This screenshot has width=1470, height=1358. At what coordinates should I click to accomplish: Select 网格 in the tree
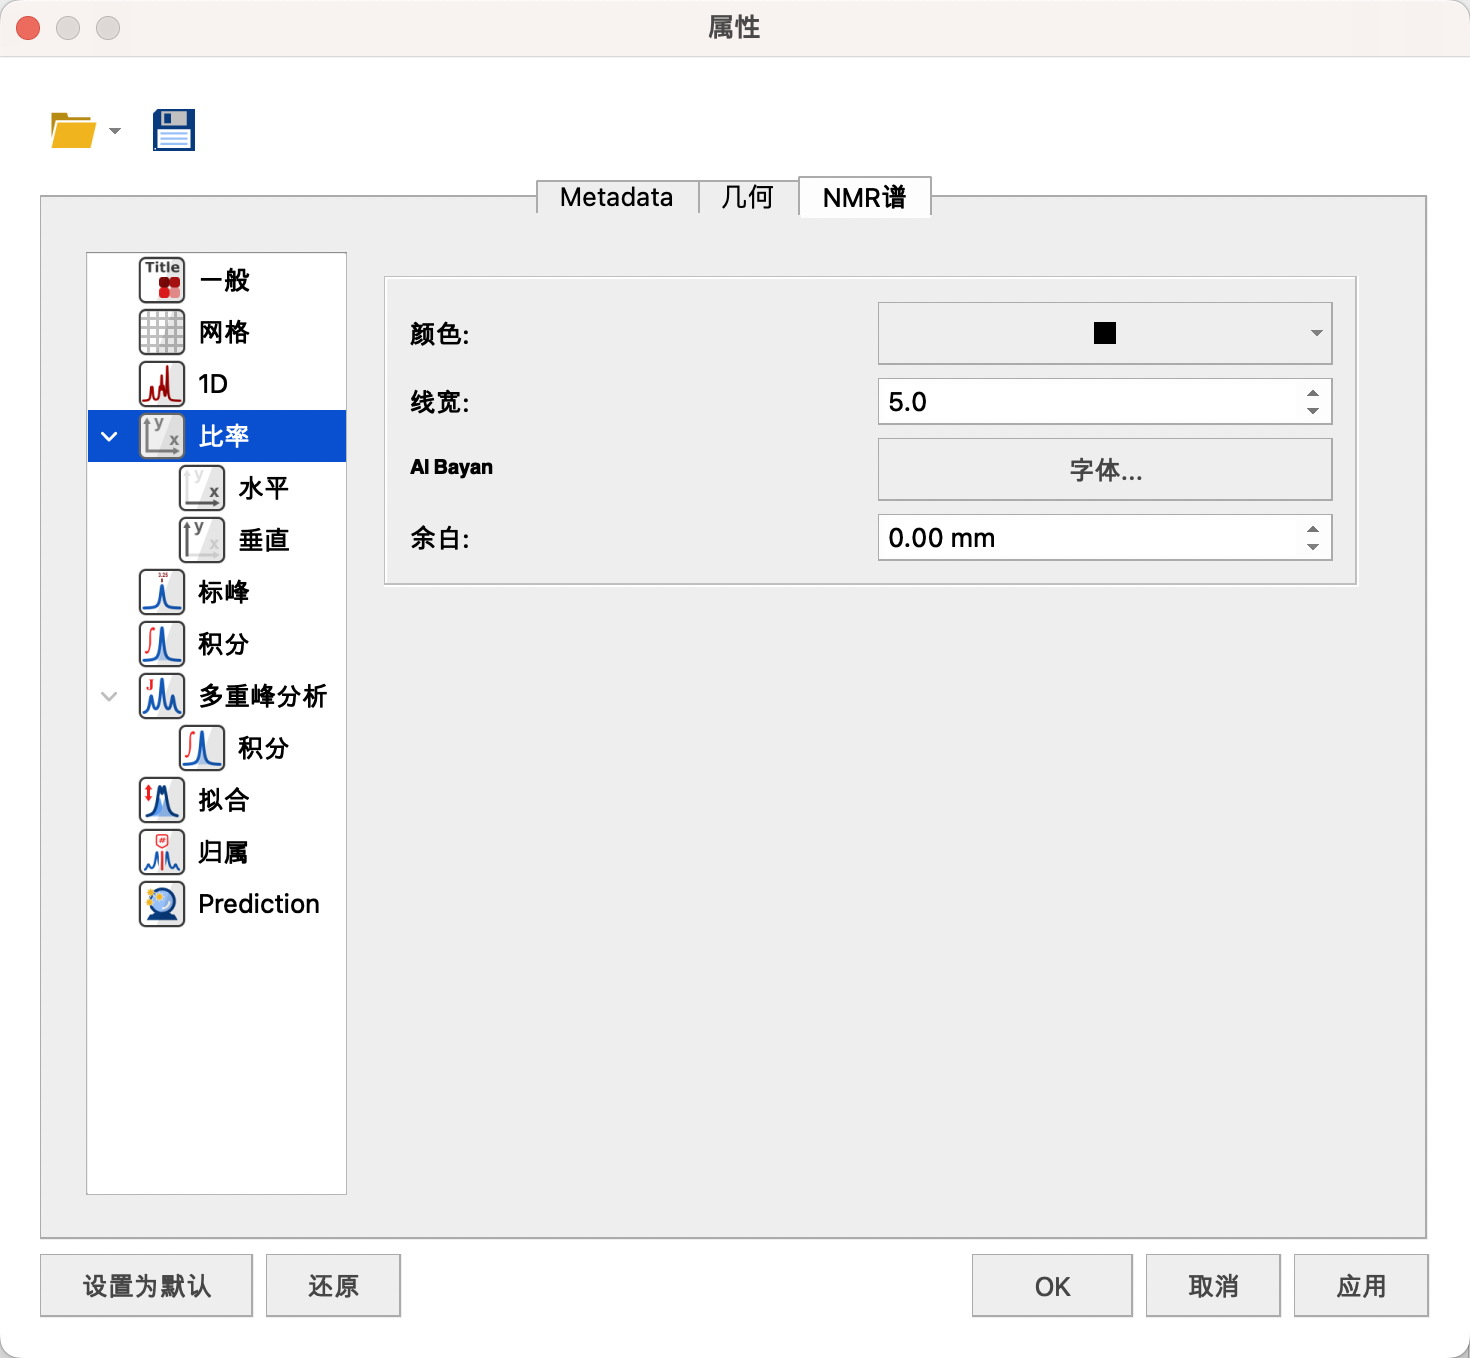pyautogui.click(x=224, y=332)
